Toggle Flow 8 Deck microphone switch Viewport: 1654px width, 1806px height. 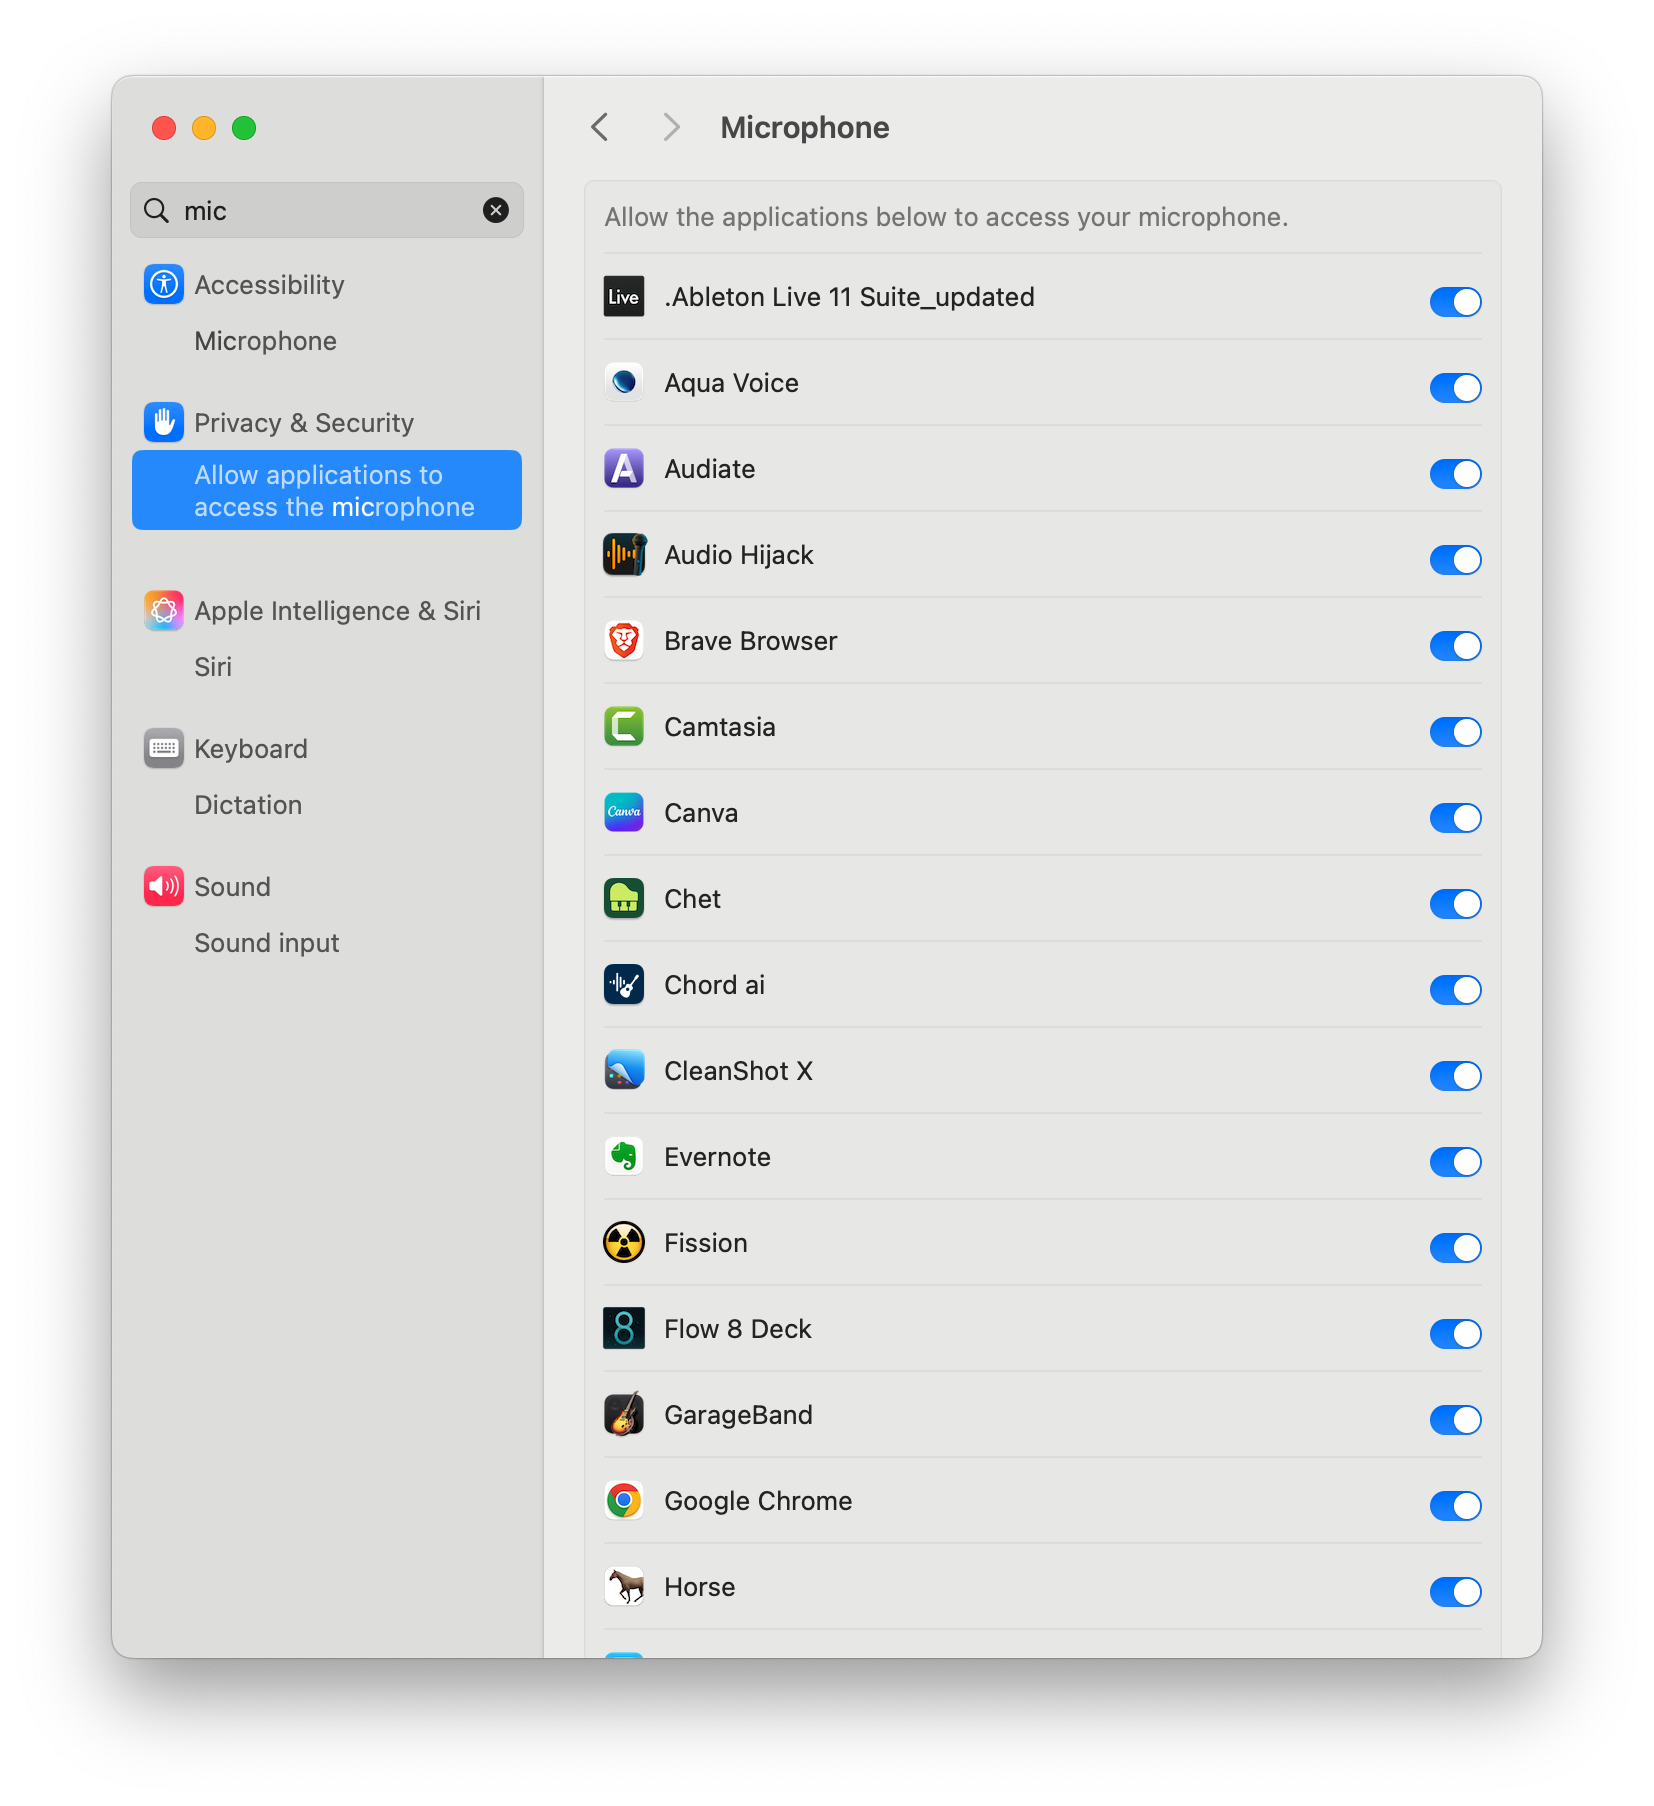(1455, 1334)
